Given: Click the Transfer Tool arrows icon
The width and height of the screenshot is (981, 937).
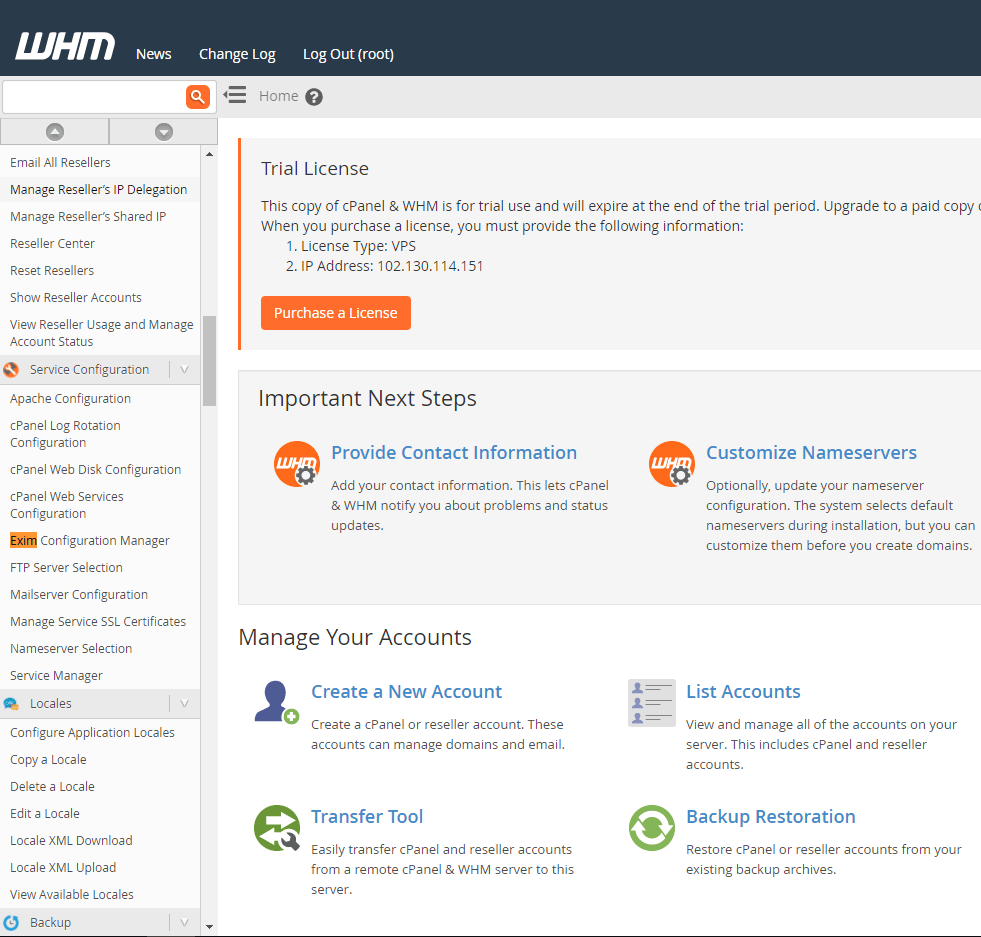Looking at the screenshot, I should (x=276, y=828).
